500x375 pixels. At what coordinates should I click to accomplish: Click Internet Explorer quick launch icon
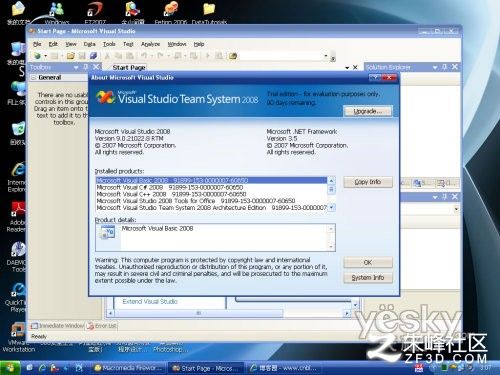pyautogui.click(x=42, y=368)
